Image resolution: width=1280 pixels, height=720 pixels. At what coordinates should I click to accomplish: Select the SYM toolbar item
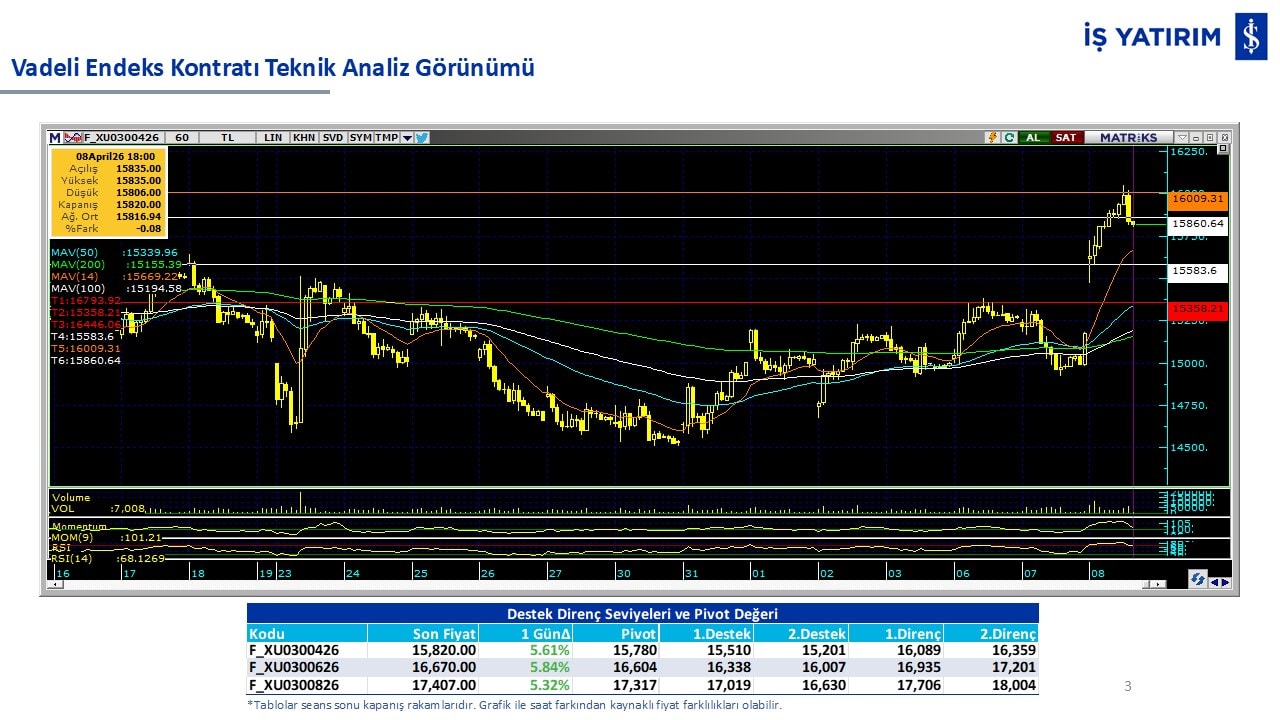[x=360, y=138]
